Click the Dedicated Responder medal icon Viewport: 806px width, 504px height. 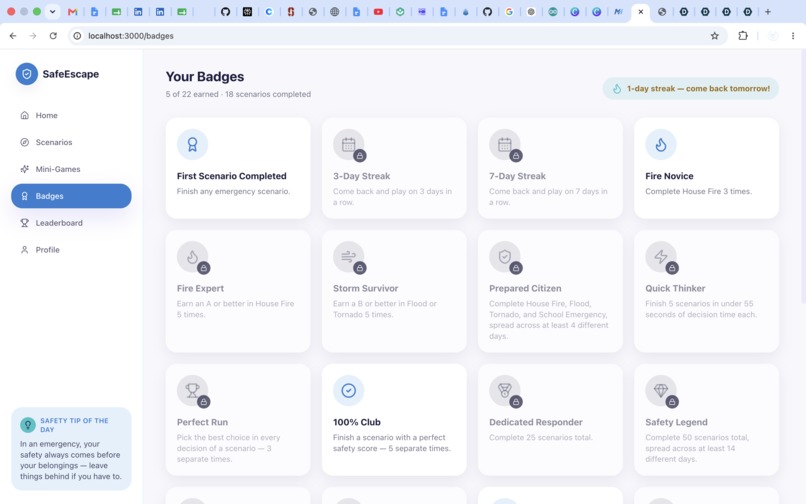pos(505,390)
